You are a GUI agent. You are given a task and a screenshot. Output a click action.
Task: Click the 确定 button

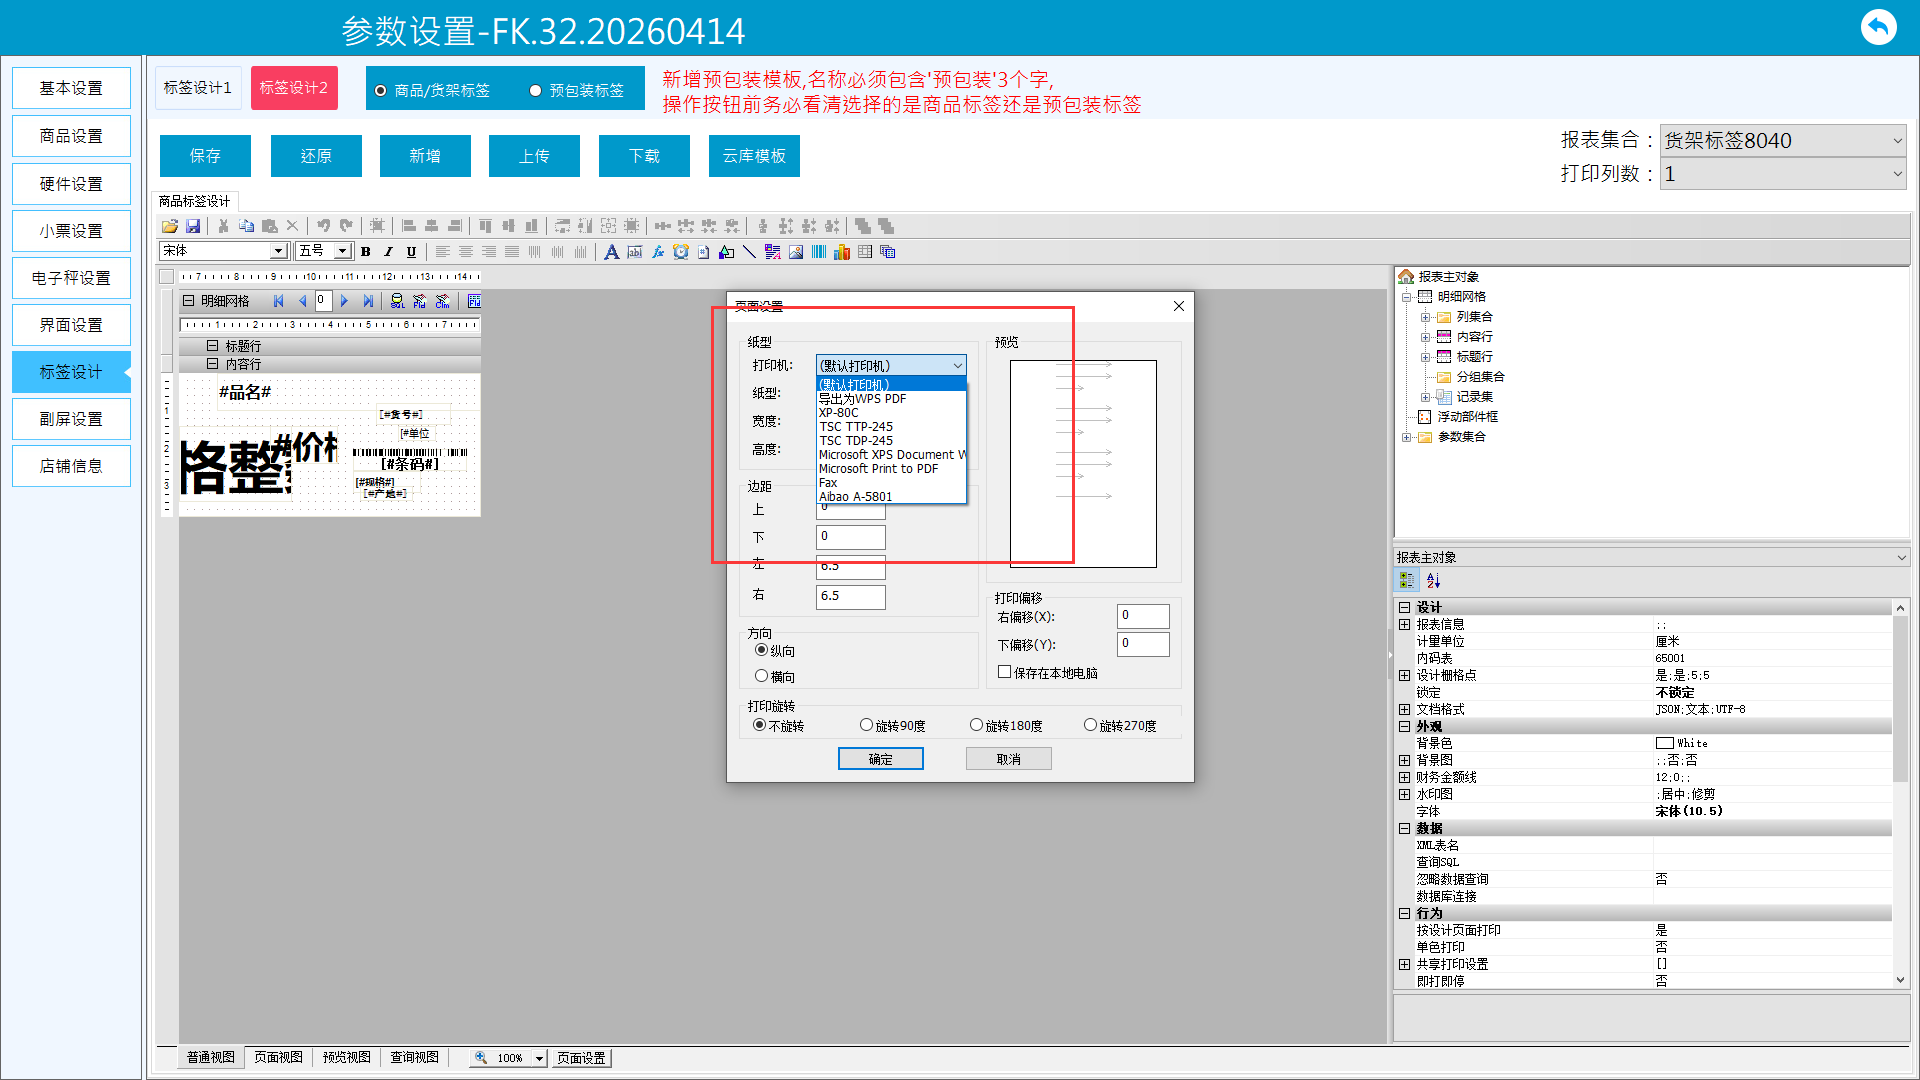pyautogui.click(x=880, y=759)
